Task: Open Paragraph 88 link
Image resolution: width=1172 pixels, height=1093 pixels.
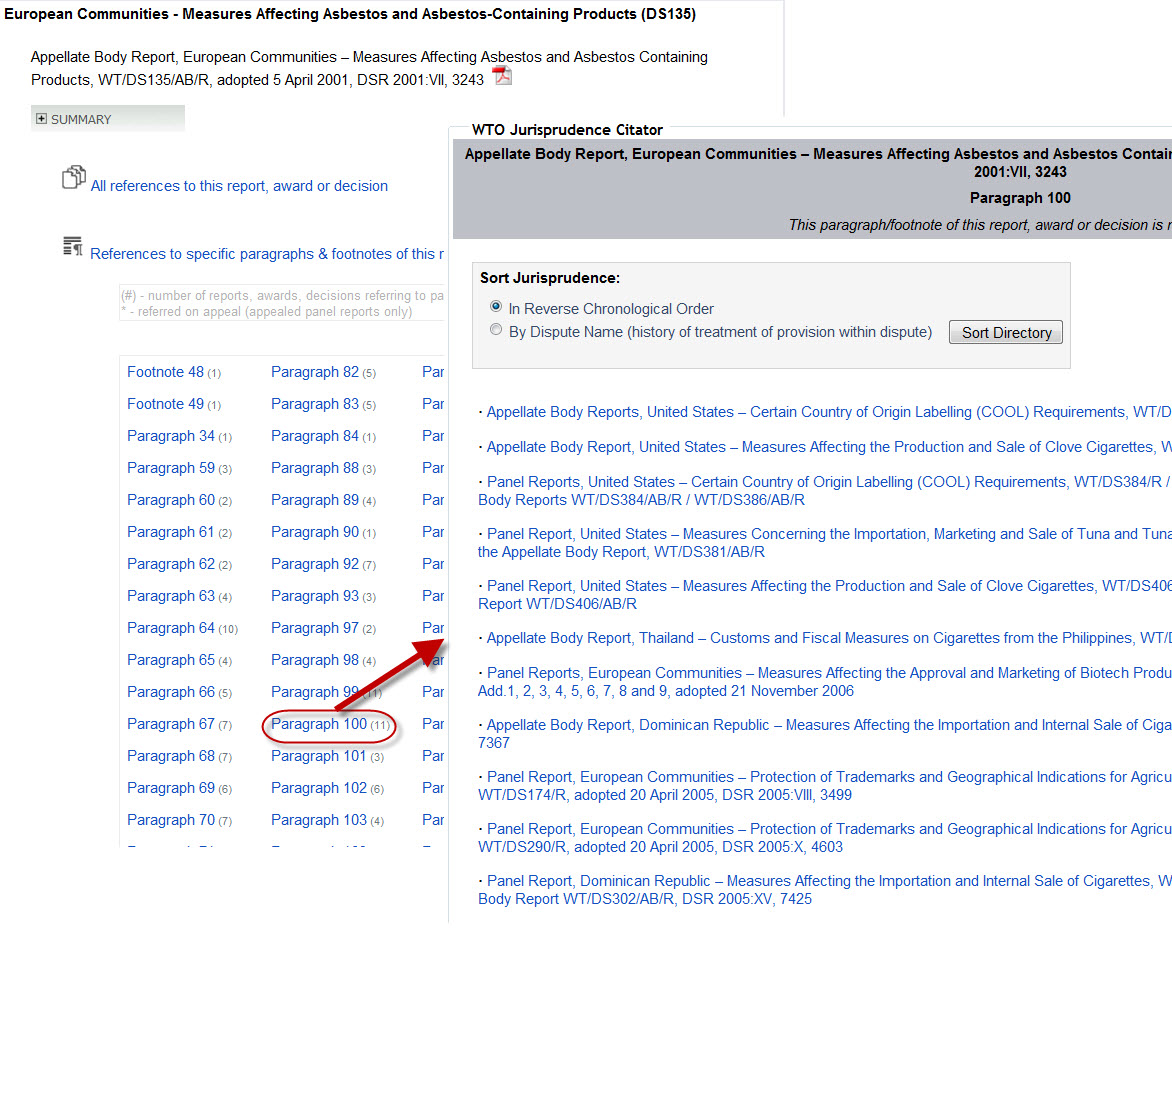Action: click(x=315, y=469)
